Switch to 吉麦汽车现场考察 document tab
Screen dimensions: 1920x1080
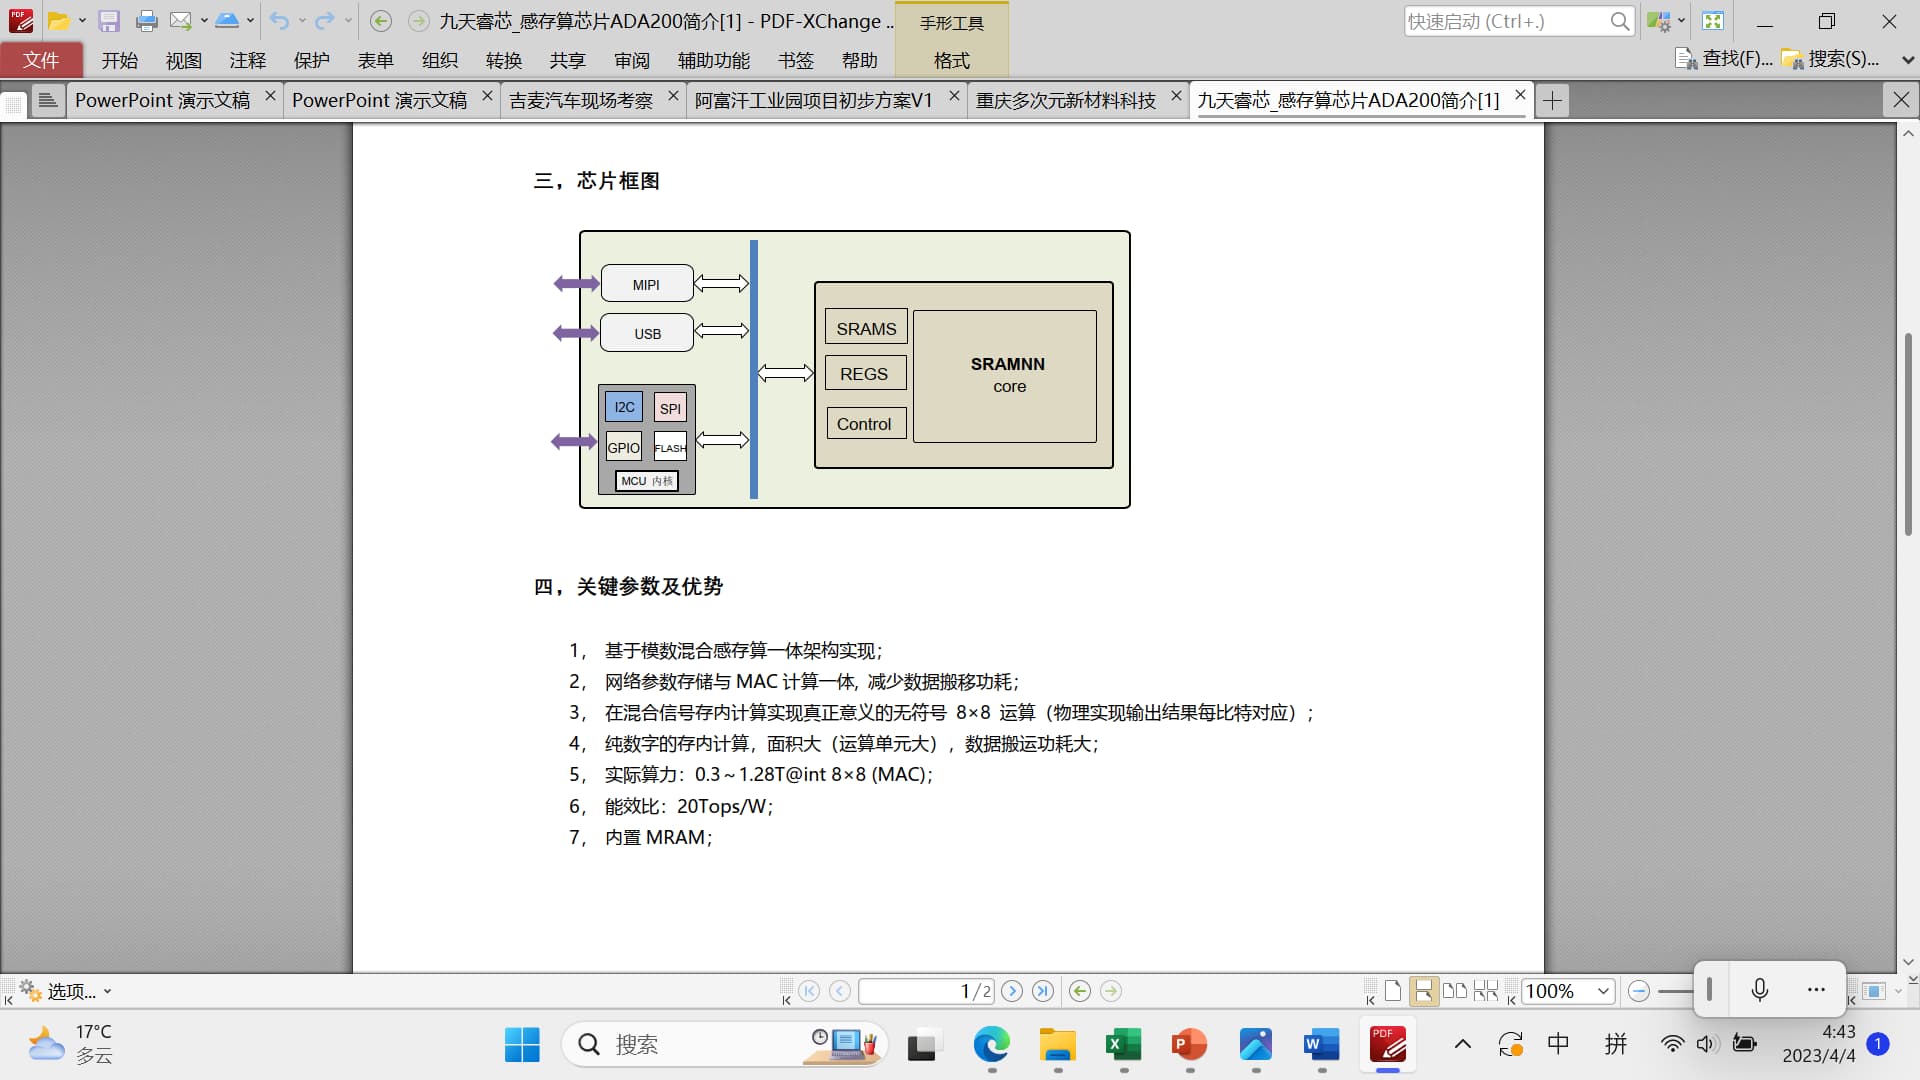point(581,100)
